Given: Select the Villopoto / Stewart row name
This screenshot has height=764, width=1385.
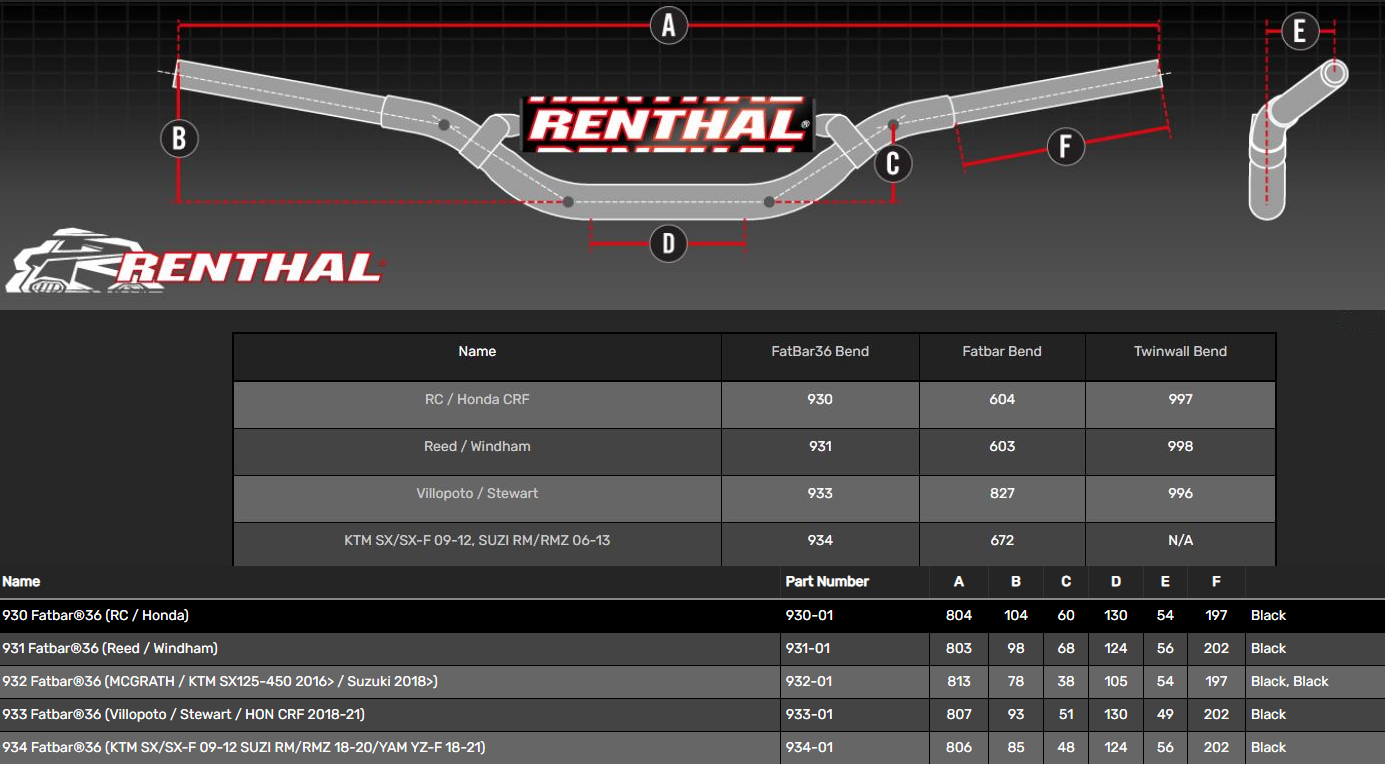Looking at the screenshot, I should (477, 493).
